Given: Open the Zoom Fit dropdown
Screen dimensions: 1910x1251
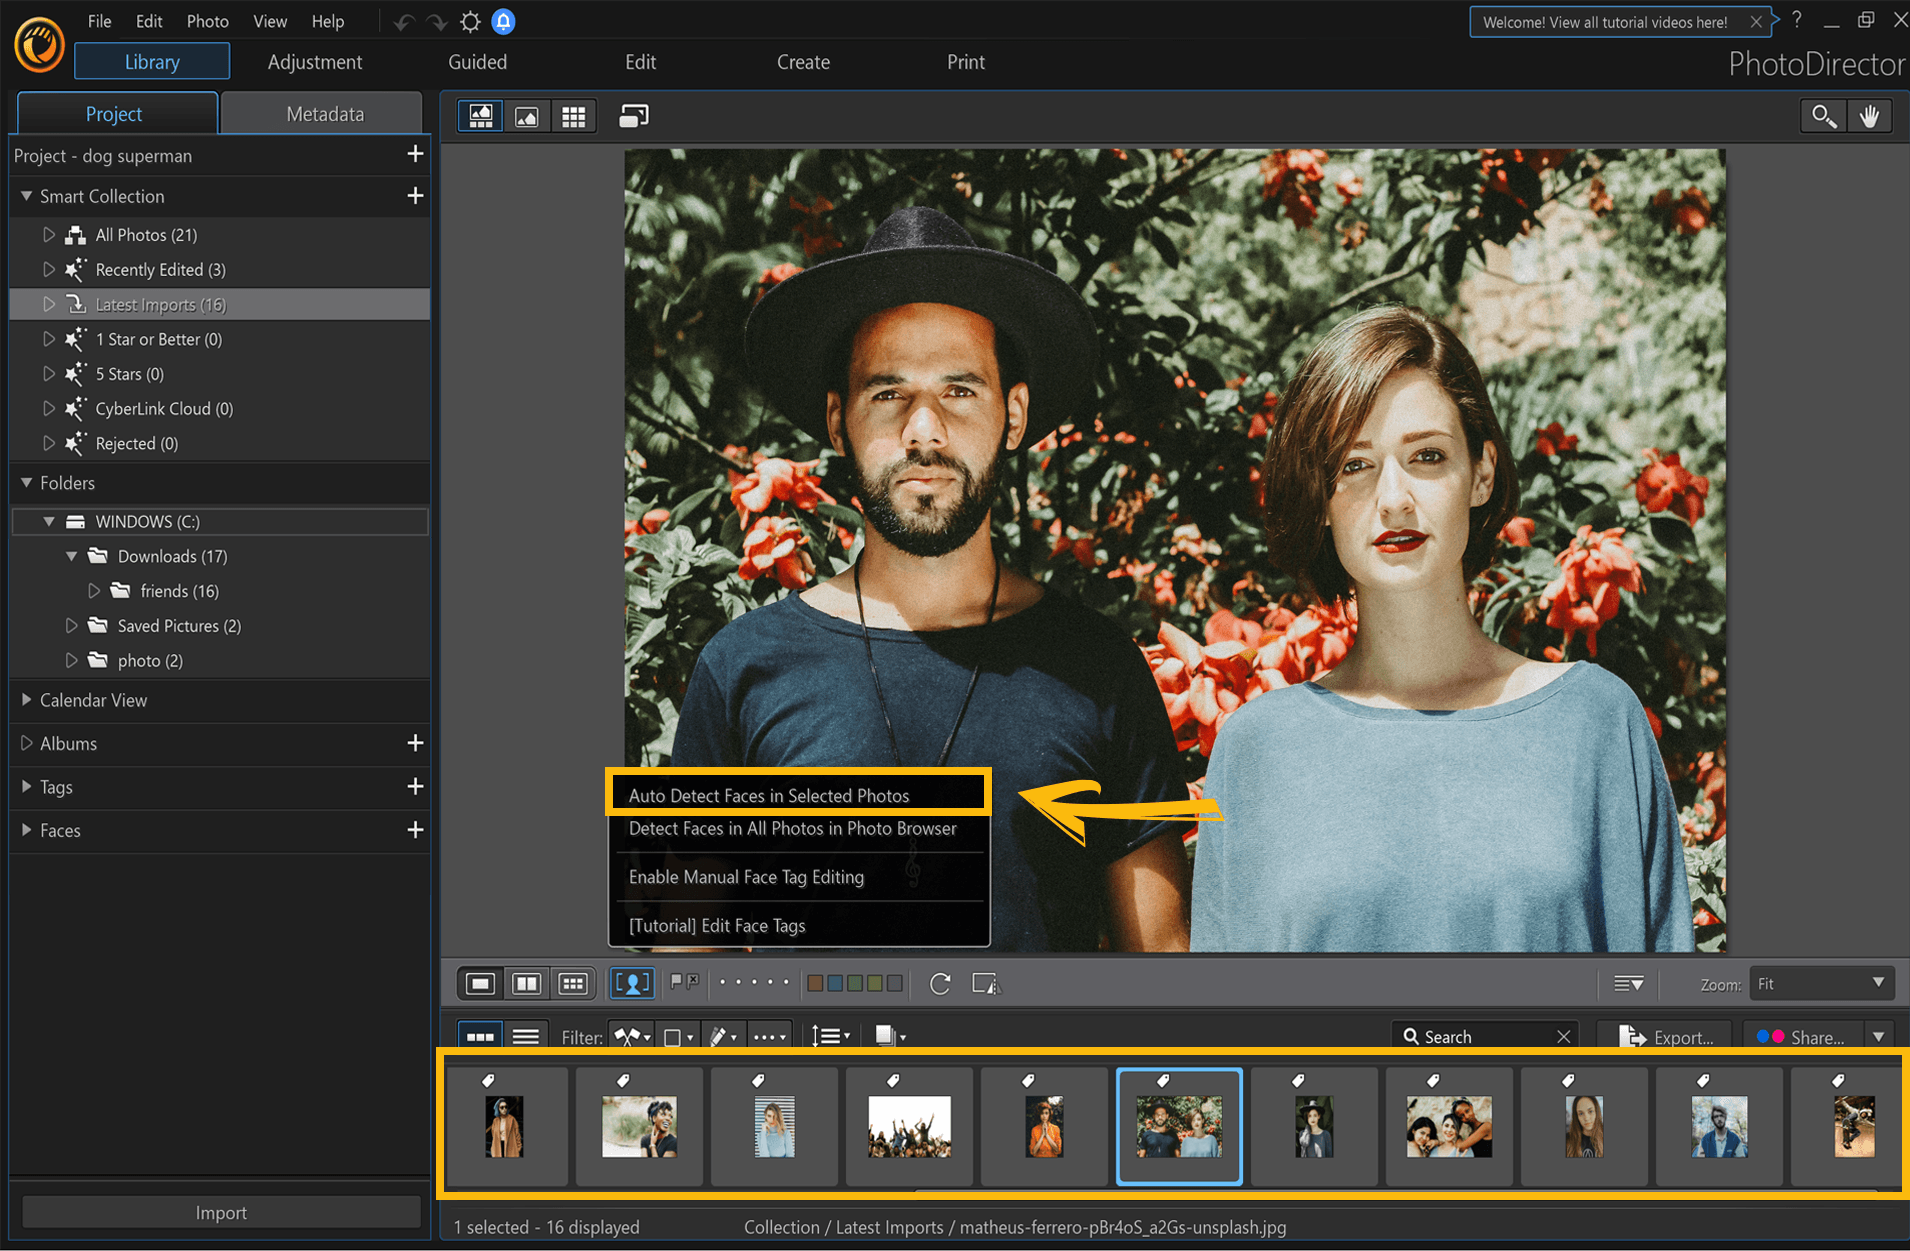Looking at the screenshot, I should tap(1820, 983).
